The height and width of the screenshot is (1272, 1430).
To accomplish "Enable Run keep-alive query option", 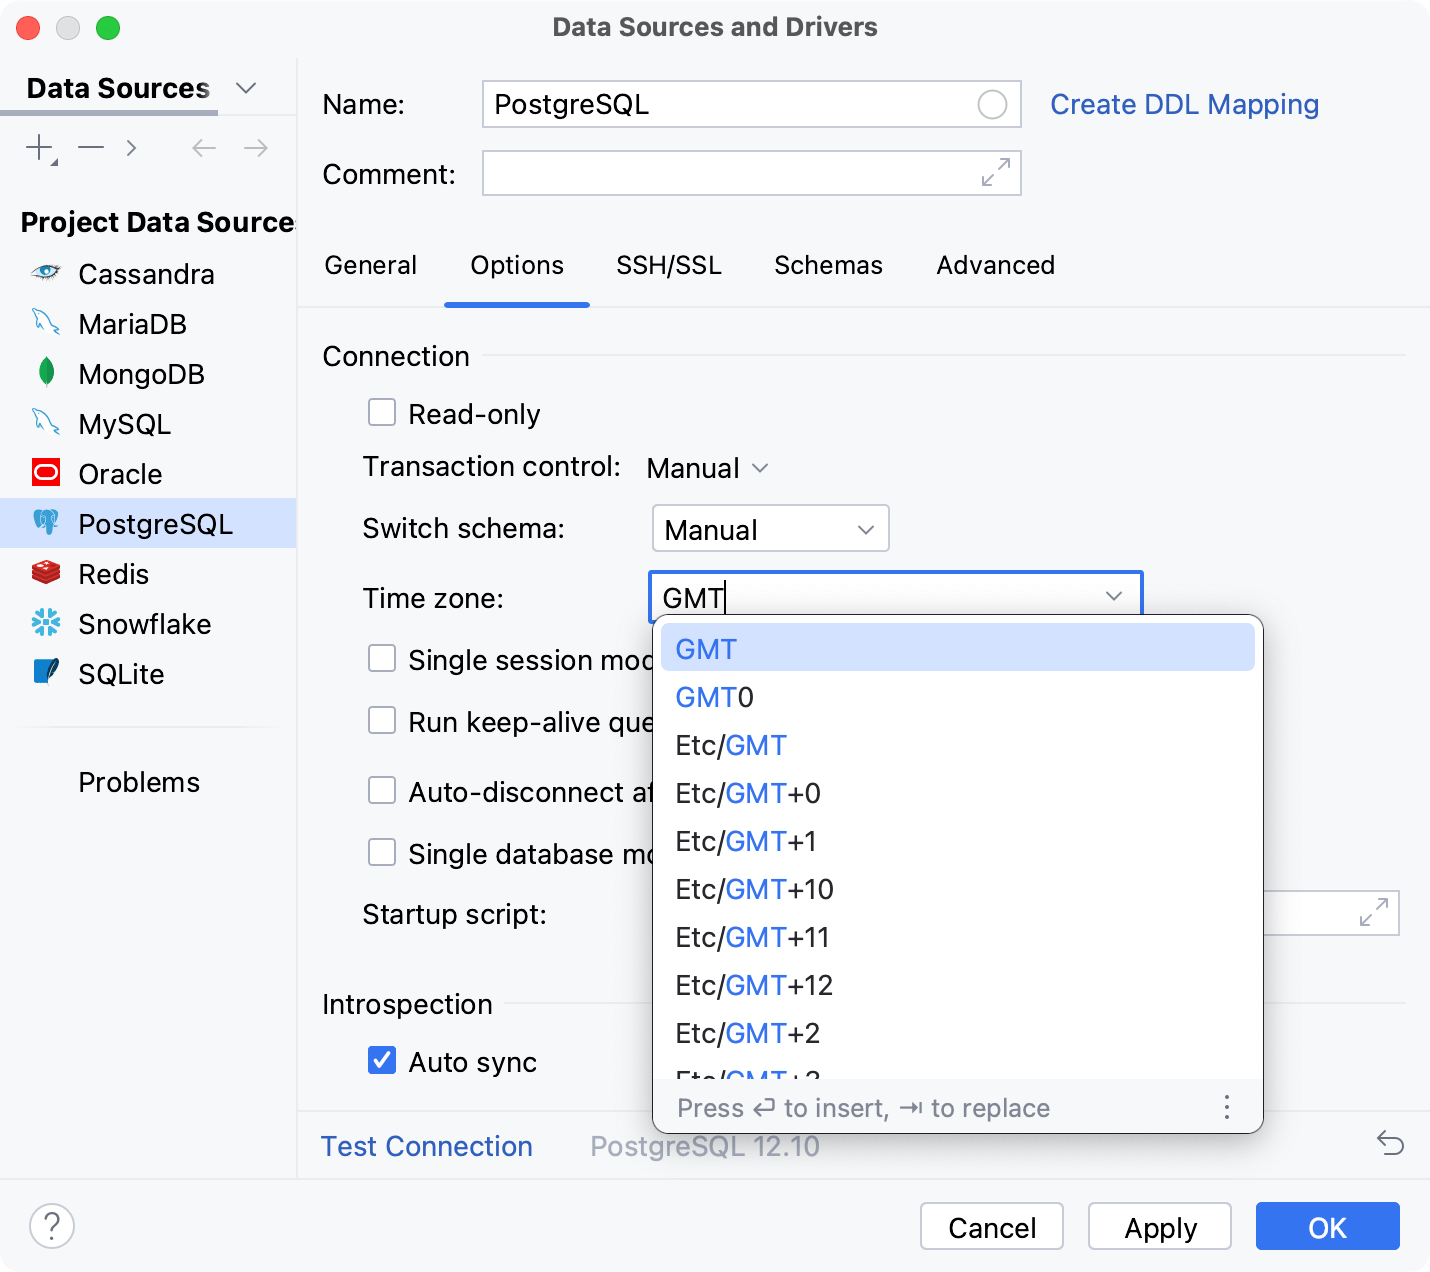I will pyautogui.click(x=382, y=720).
